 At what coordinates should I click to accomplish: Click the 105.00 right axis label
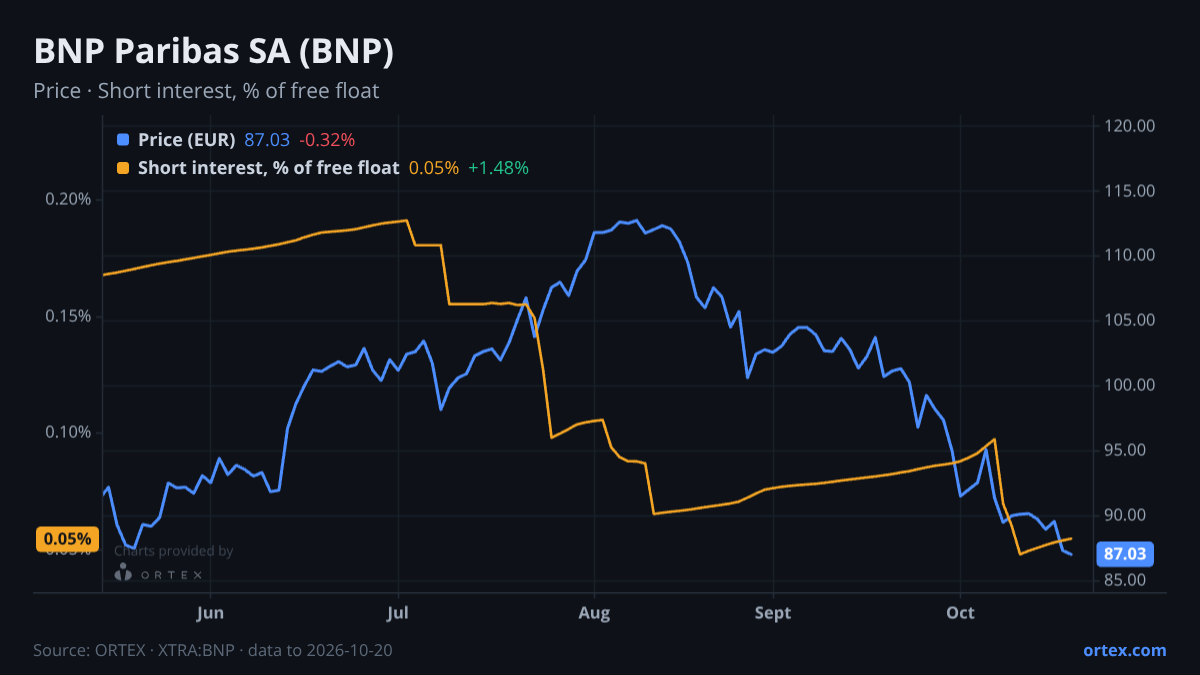1130,320
